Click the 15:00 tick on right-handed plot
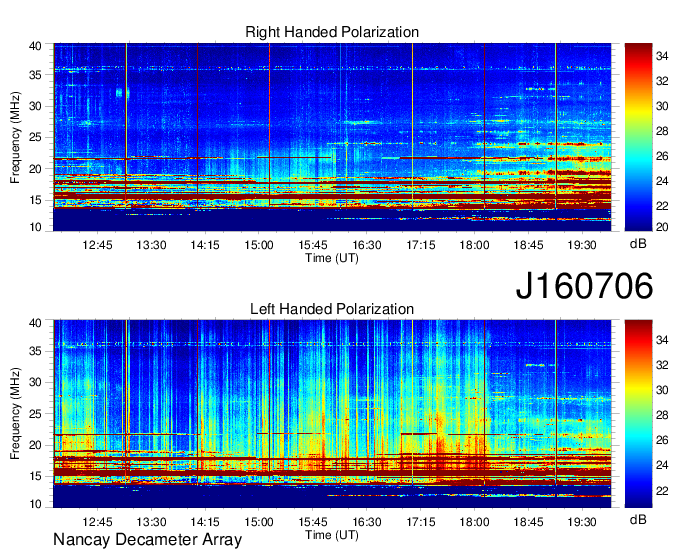This screenshot has width=680, height=552. (x=259, y=245)
